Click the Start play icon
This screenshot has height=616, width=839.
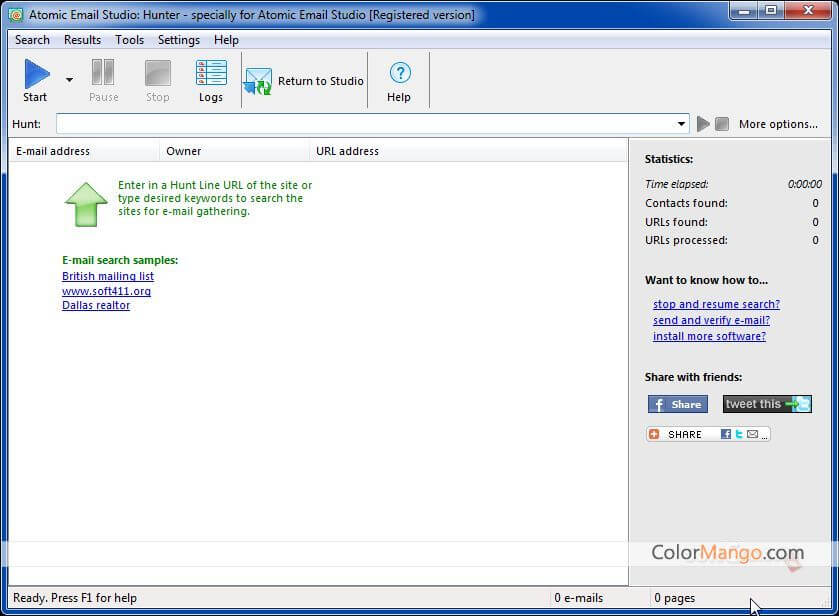tap(36, 74)
